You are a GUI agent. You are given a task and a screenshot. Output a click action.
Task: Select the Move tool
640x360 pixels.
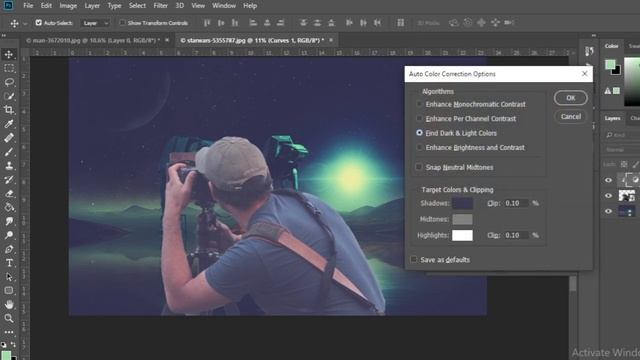click(9, 54)
